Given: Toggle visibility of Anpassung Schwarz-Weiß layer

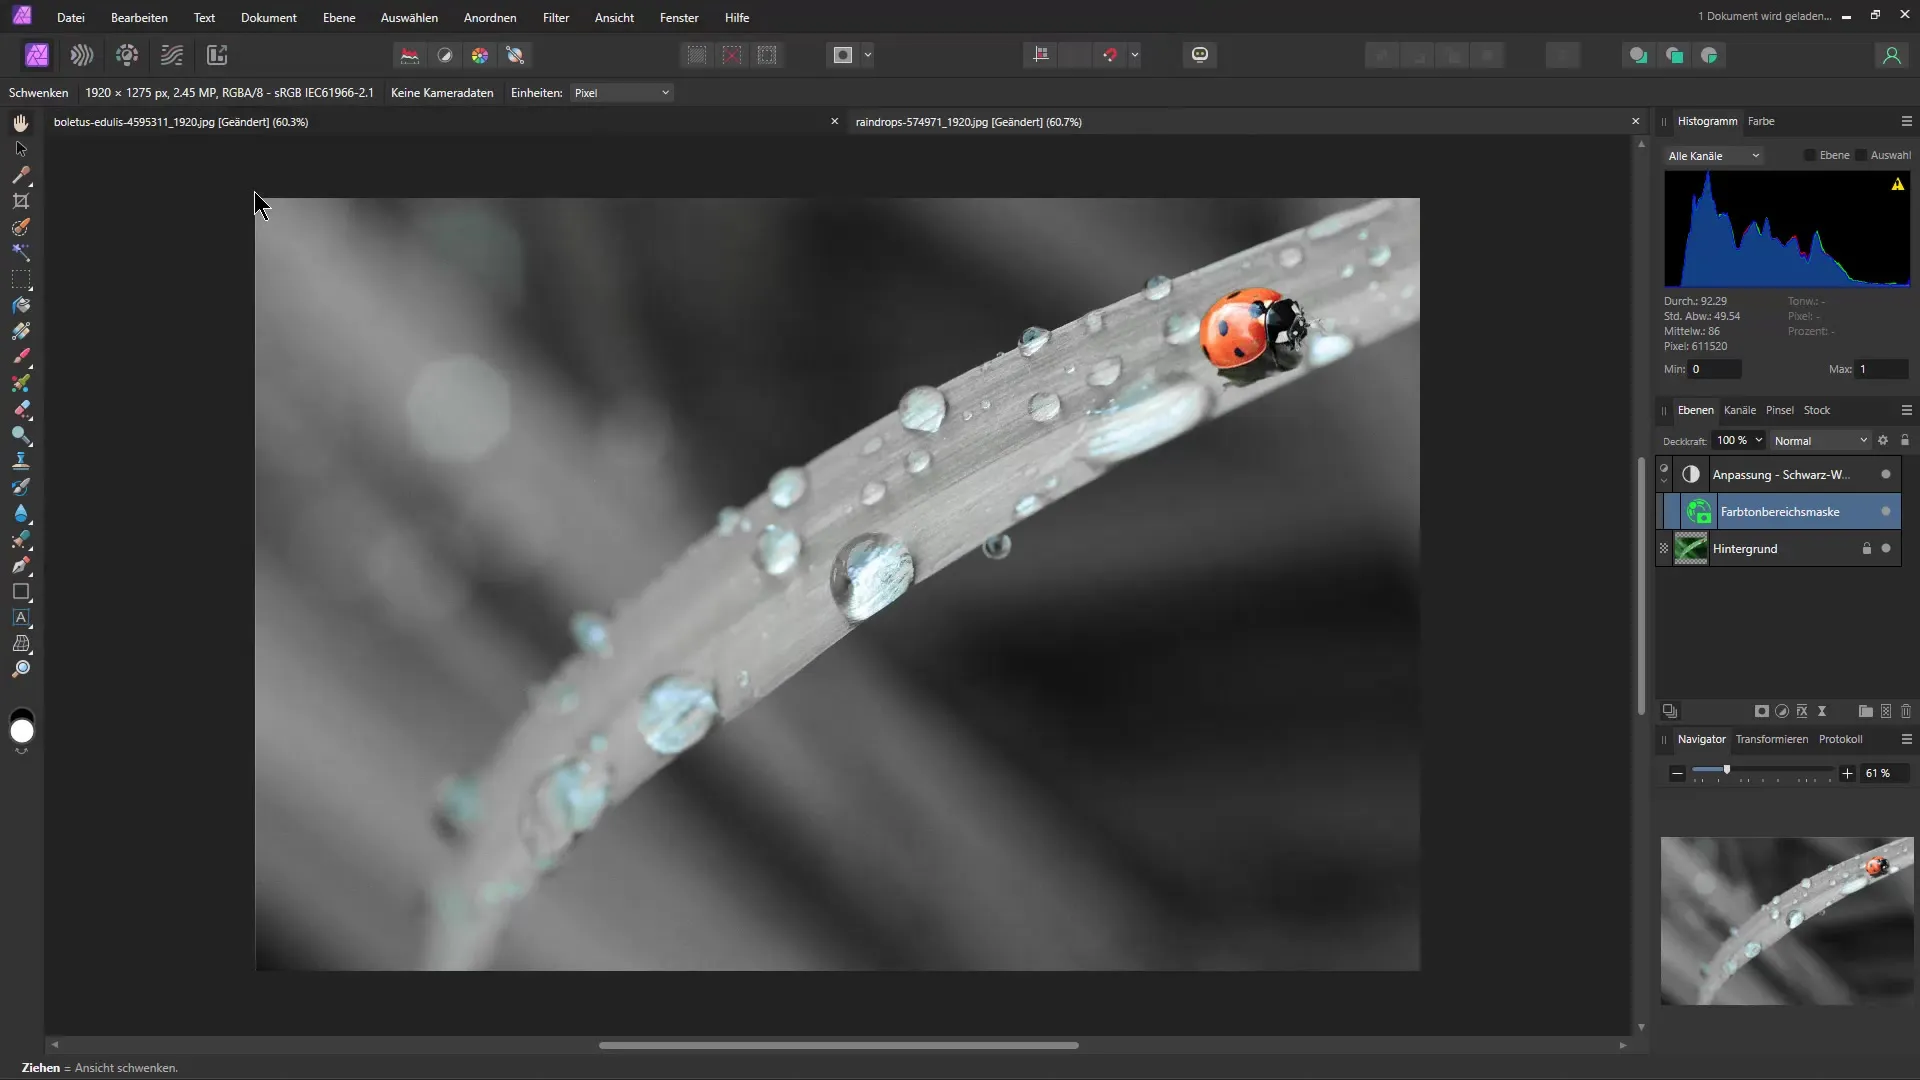Looking at the screenshot, I should pyautogui.click(x=1886, y=474).
